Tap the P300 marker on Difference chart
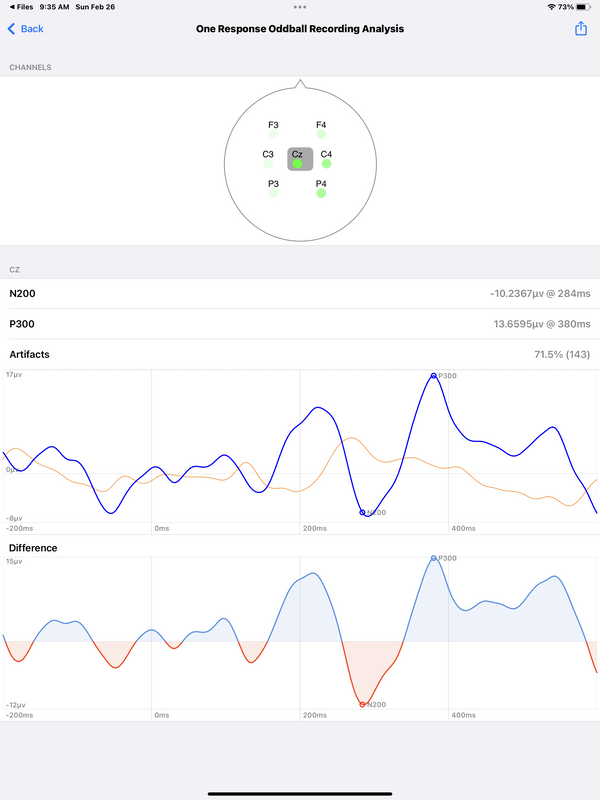This screenshot has width=600, height=800. [434, 558]
